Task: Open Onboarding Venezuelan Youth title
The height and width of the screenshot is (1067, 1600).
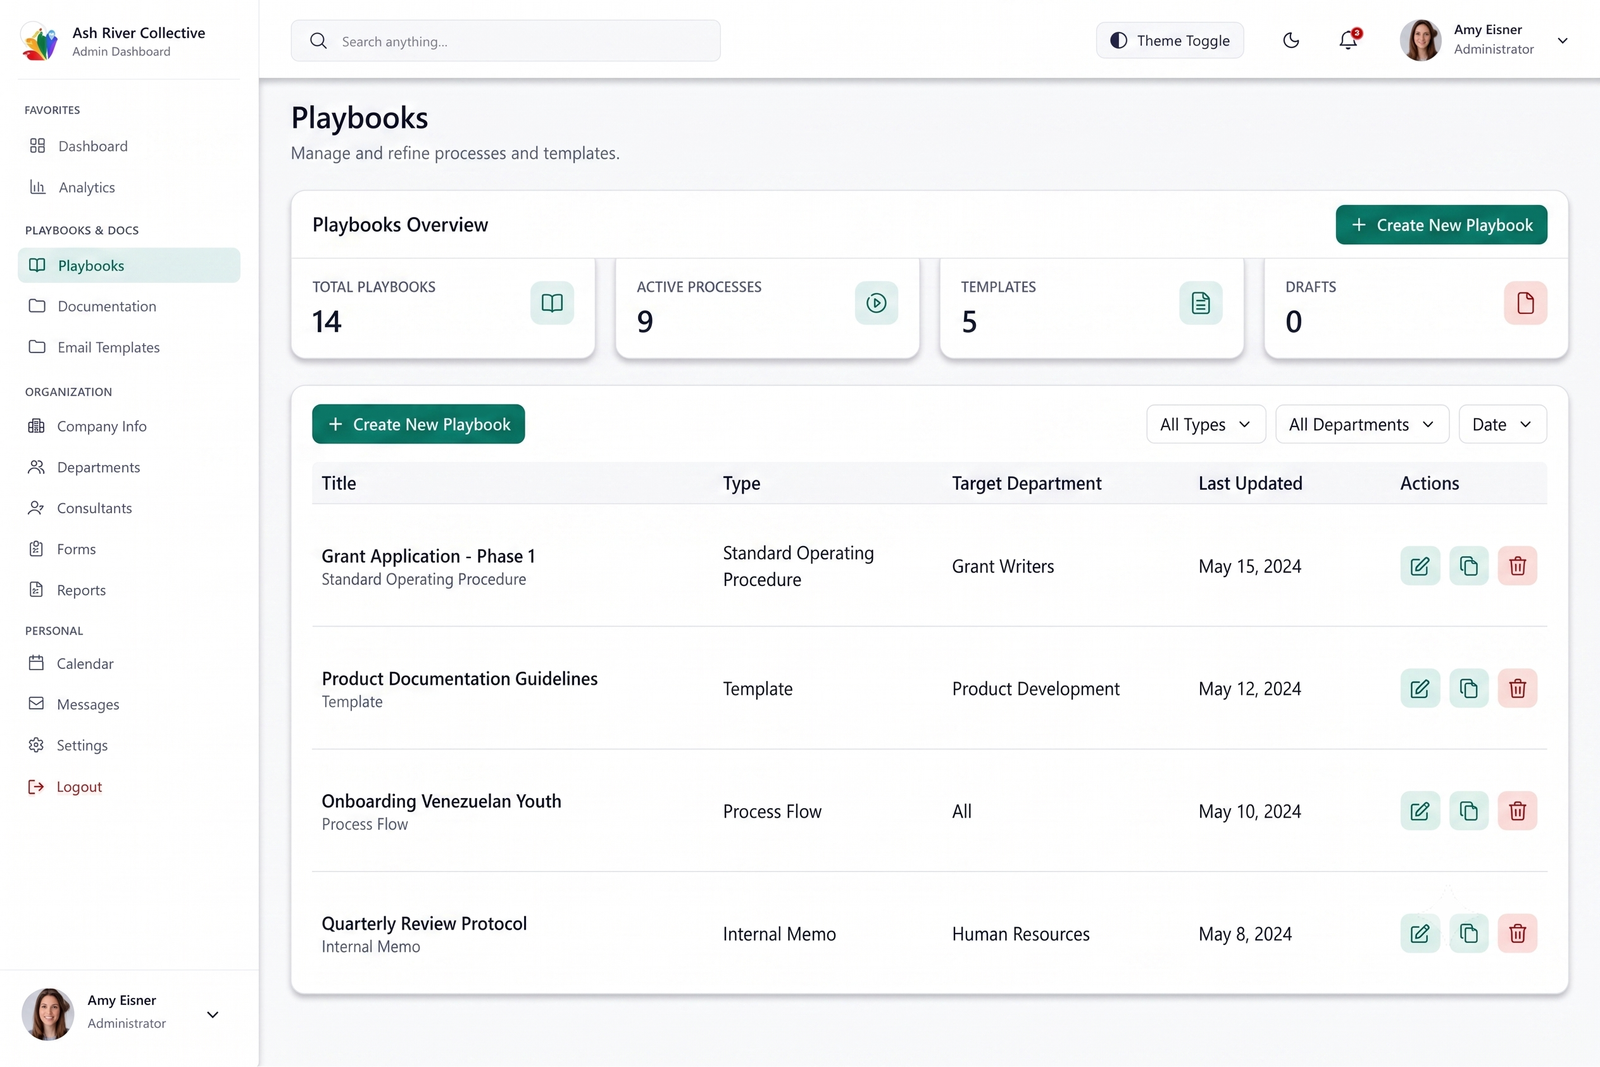Action: [x=441, y=801]
